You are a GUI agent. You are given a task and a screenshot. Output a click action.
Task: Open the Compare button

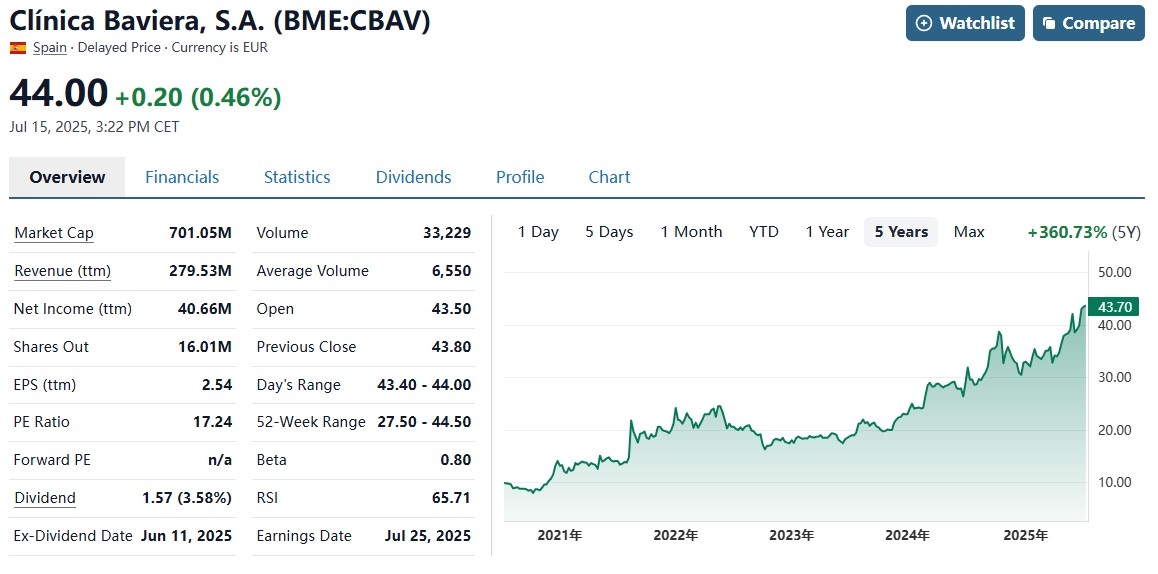click(1089, 23)
